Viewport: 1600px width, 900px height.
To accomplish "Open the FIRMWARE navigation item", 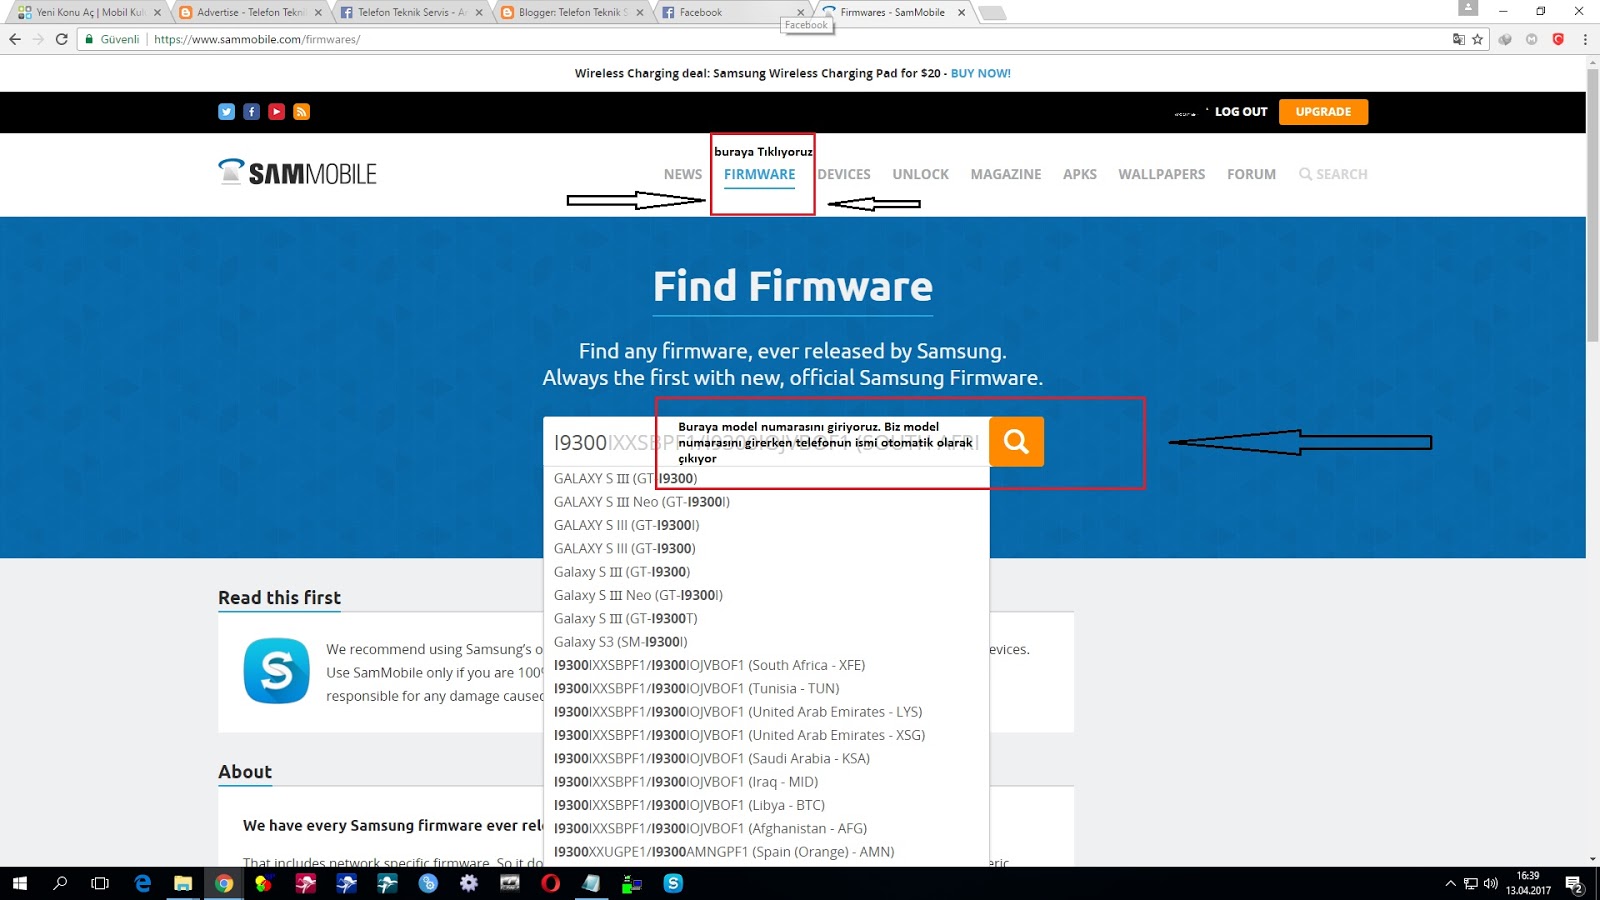I will click(760, 174).
